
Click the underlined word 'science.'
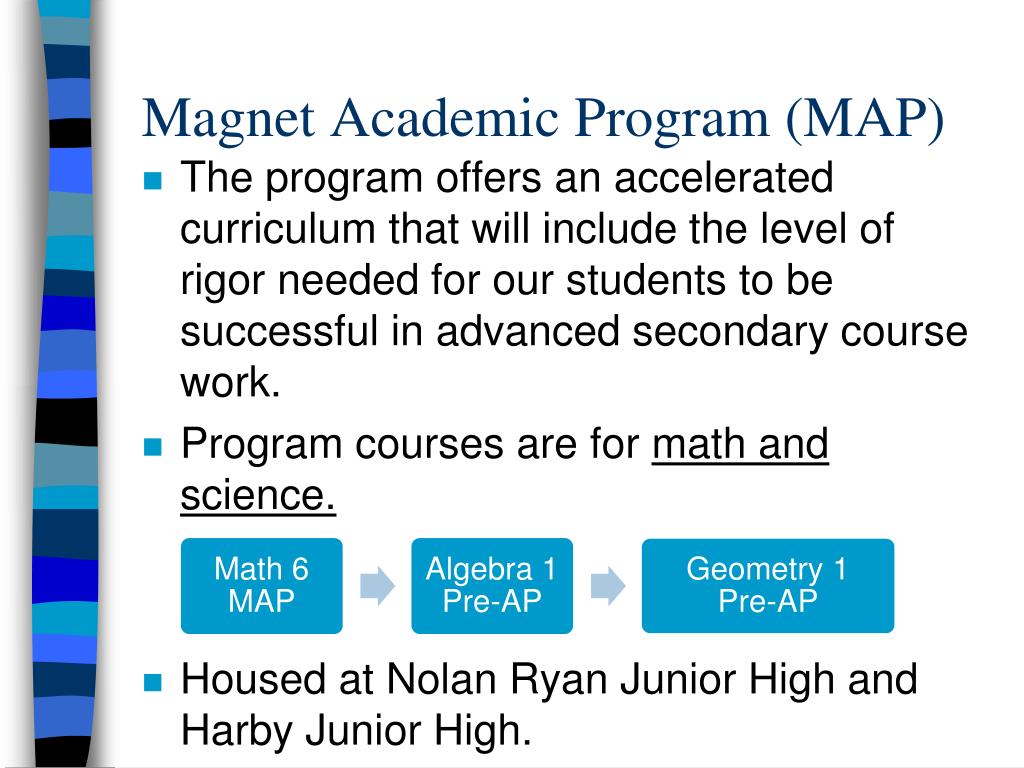(258, 497)
